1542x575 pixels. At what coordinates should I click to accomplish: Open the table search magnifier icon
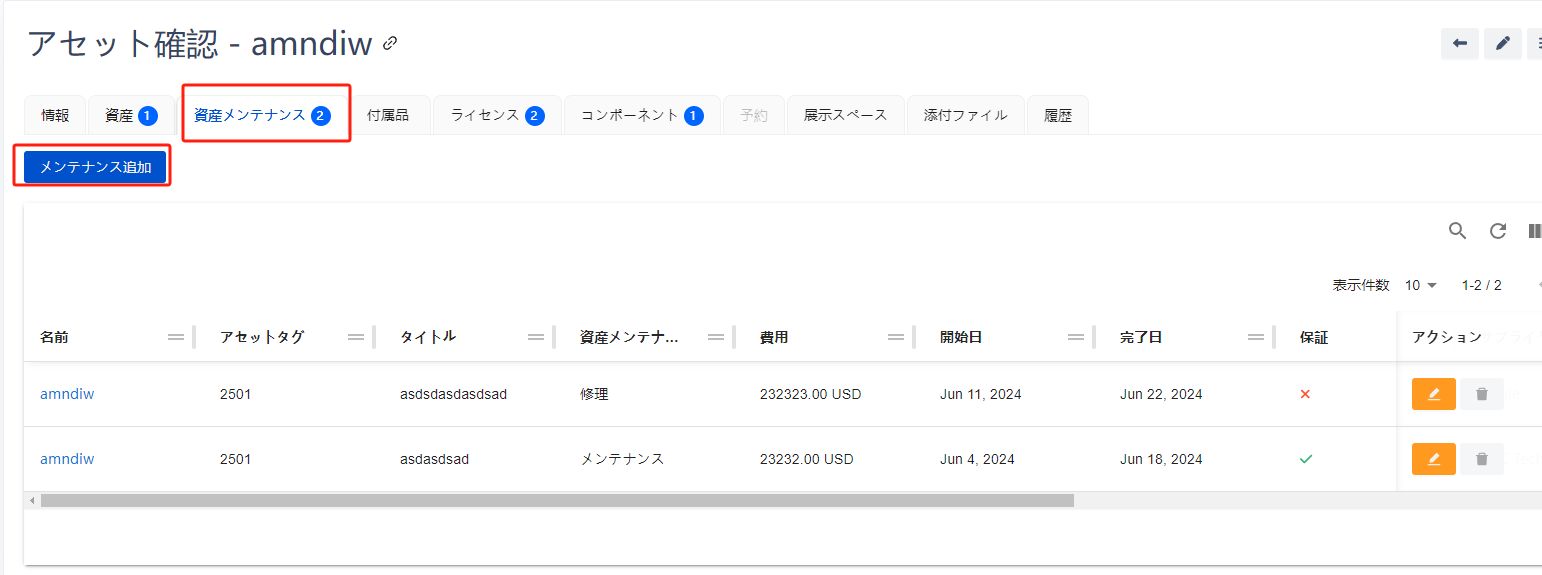[x=1458, y=231]
